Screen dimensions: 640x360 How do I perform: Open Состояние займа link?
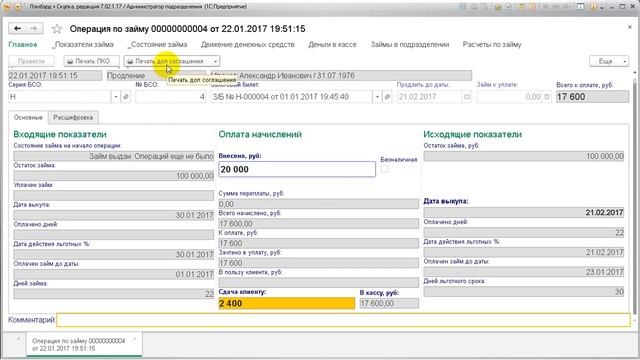(x=158, y=44)
